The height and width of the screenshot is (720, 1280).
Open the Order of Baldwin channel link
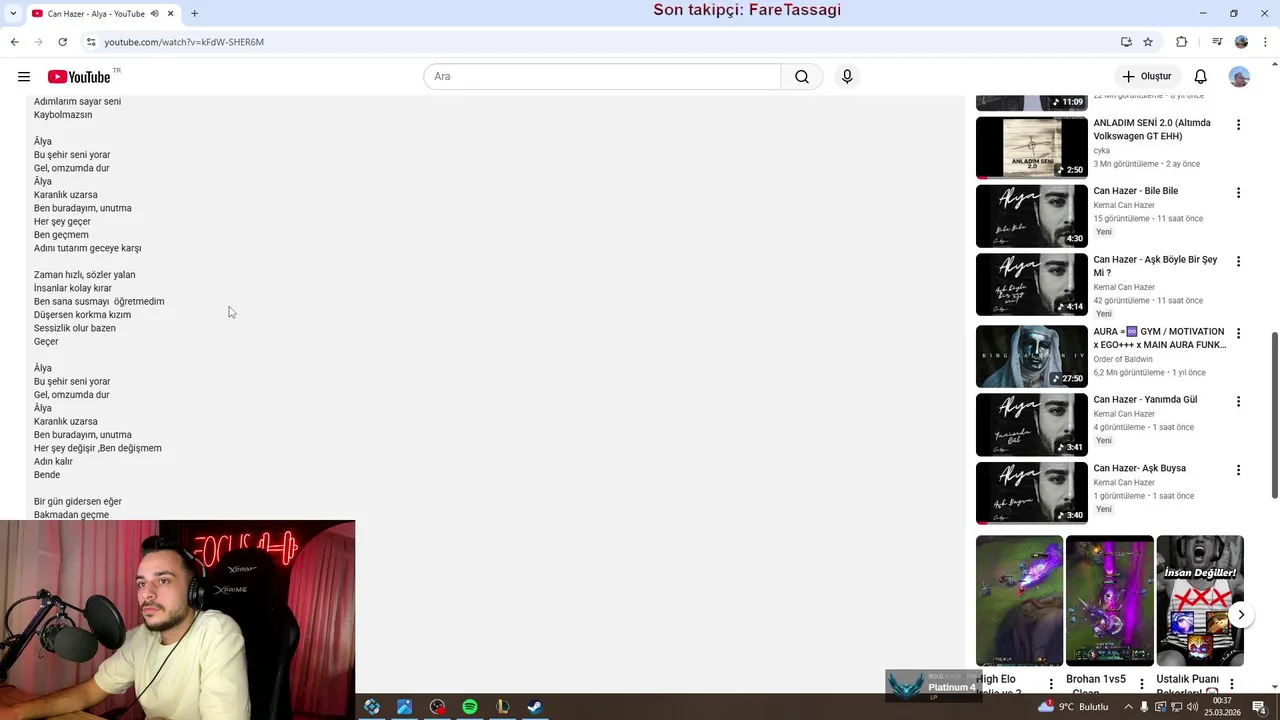coord(1123,359)
